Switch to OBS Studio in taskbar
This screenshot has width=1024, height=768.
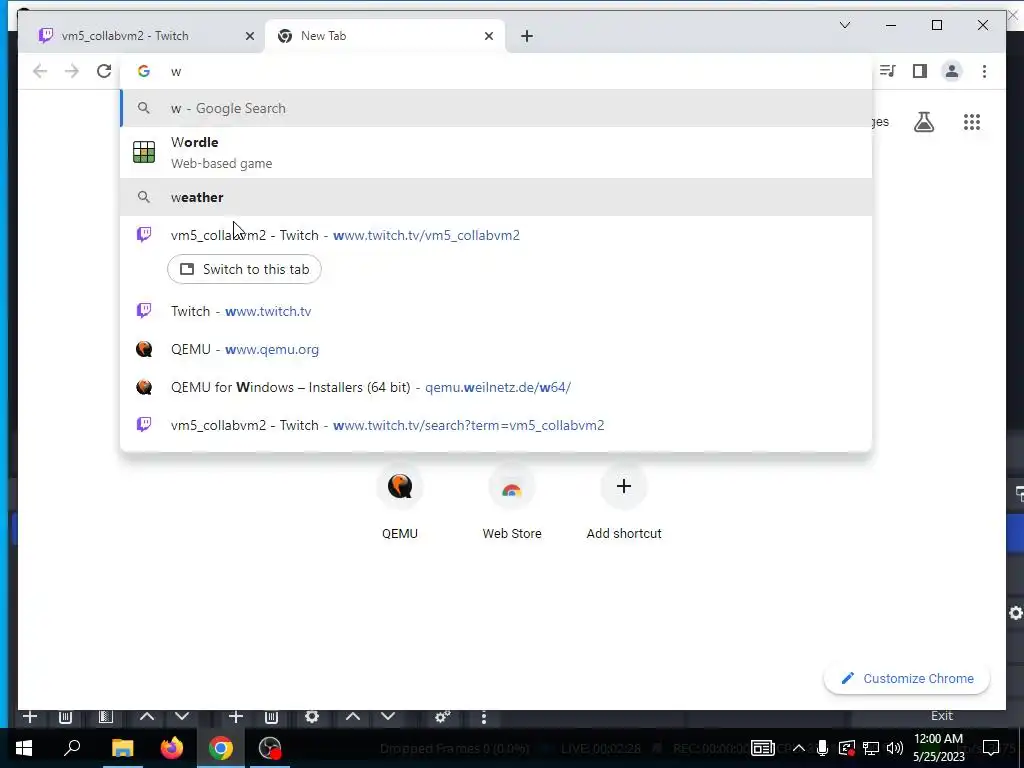pyautogui.click(x=270, y=748)
